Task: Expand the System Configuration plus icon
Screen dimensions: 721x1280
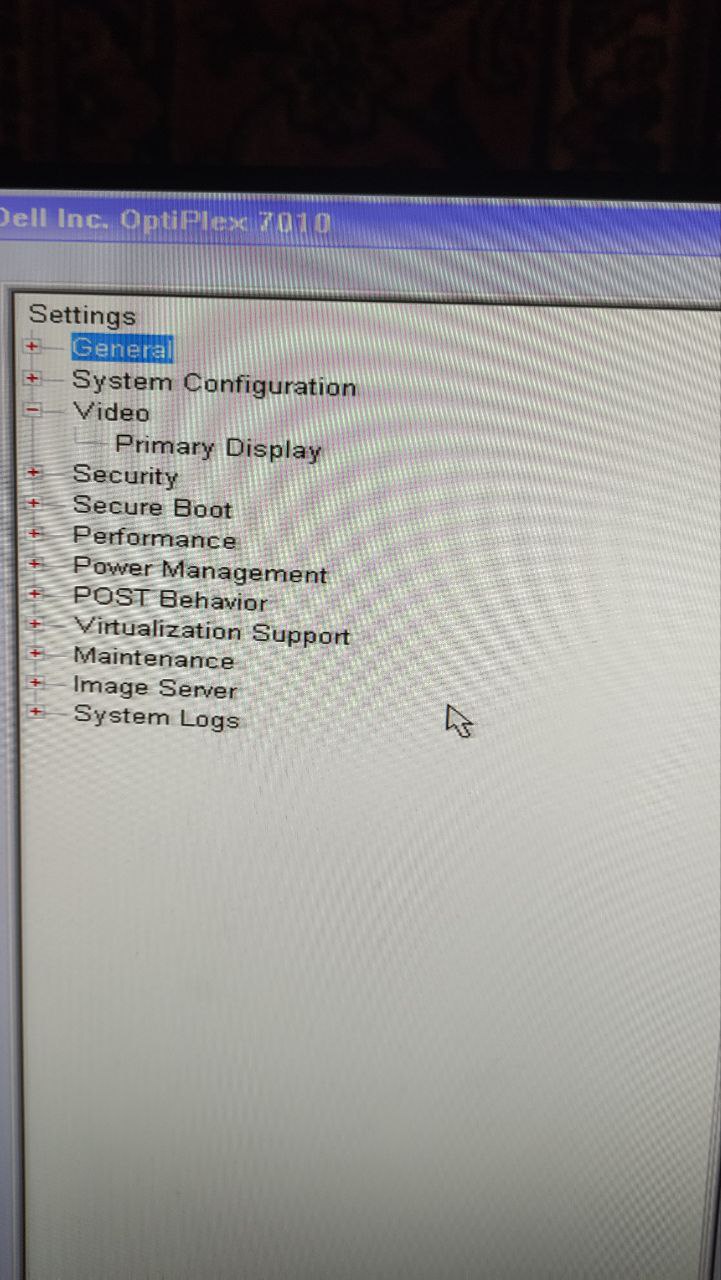Action: pyautogui.click(x=32, y=379)
